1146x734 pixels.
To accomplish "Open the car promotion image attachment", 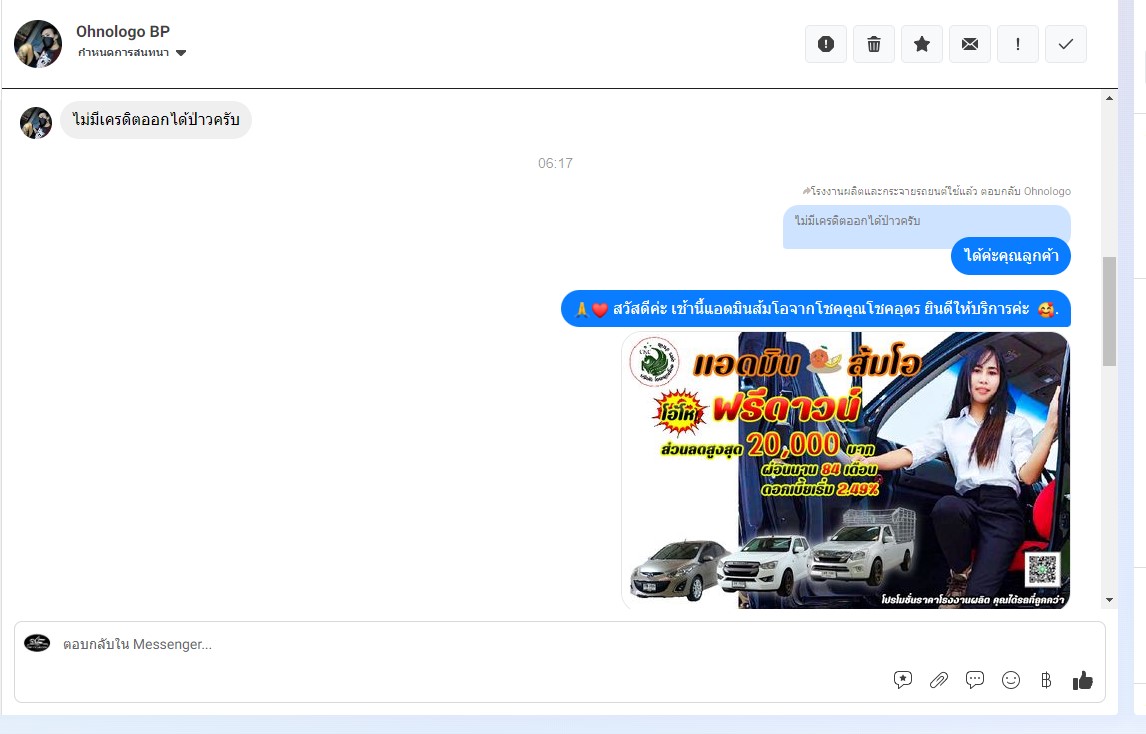I will 845,470.
